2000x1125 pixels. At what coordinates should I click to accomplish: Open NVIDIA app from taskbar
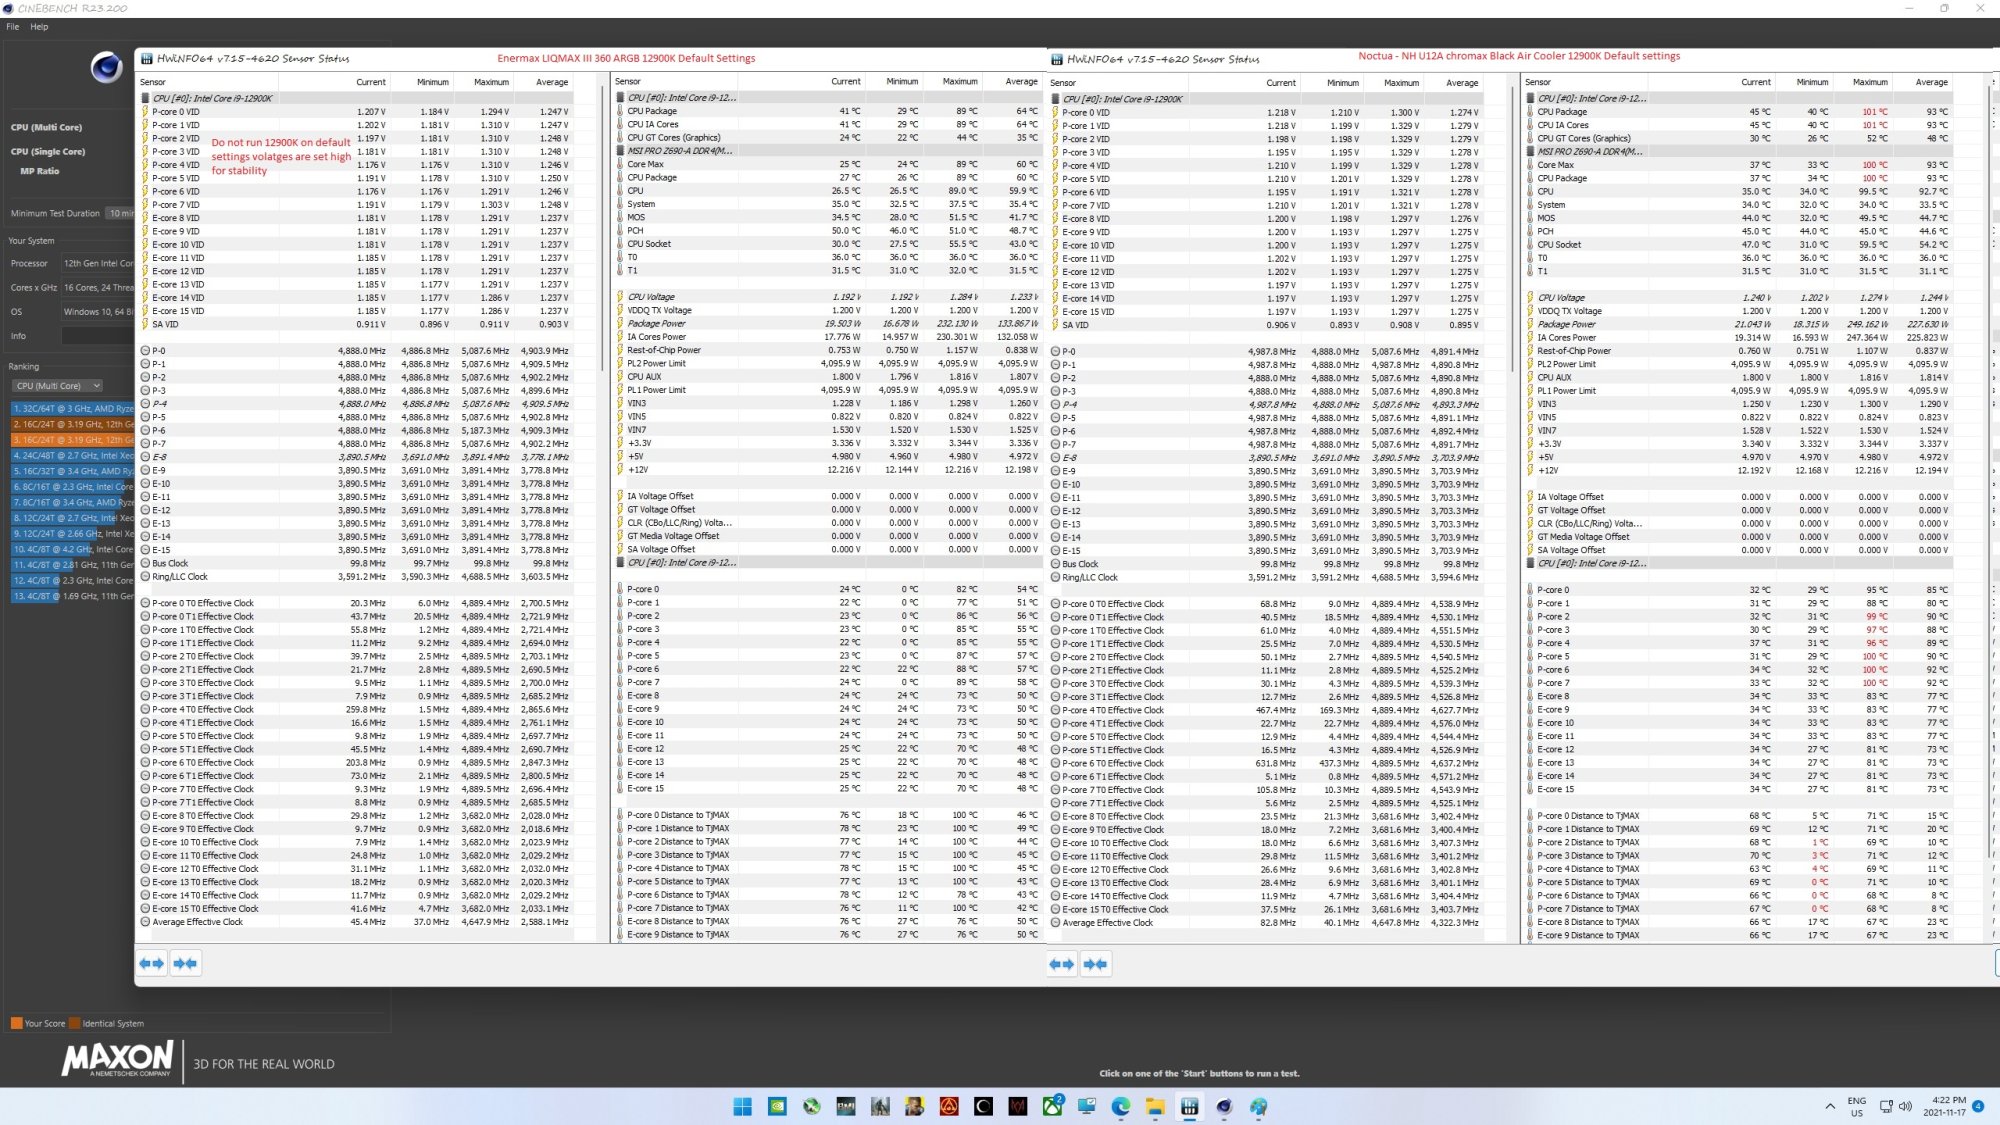tap(777, 1106)
